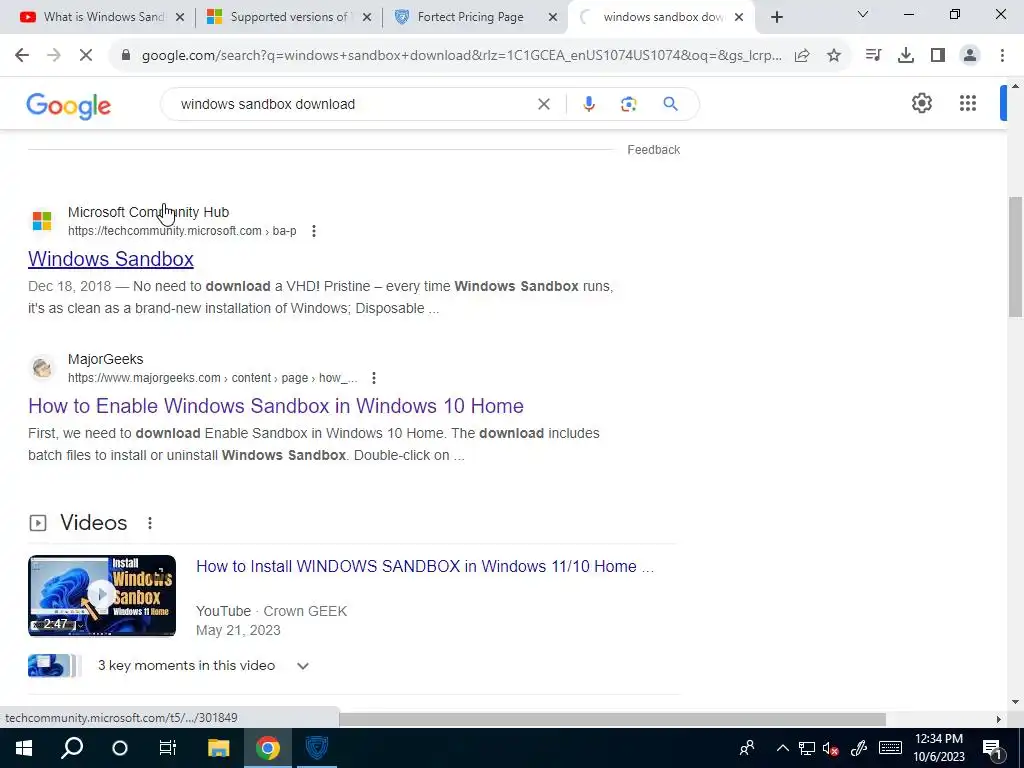
Task: Click the MajorGeeks site name
Action: point(105,359)
